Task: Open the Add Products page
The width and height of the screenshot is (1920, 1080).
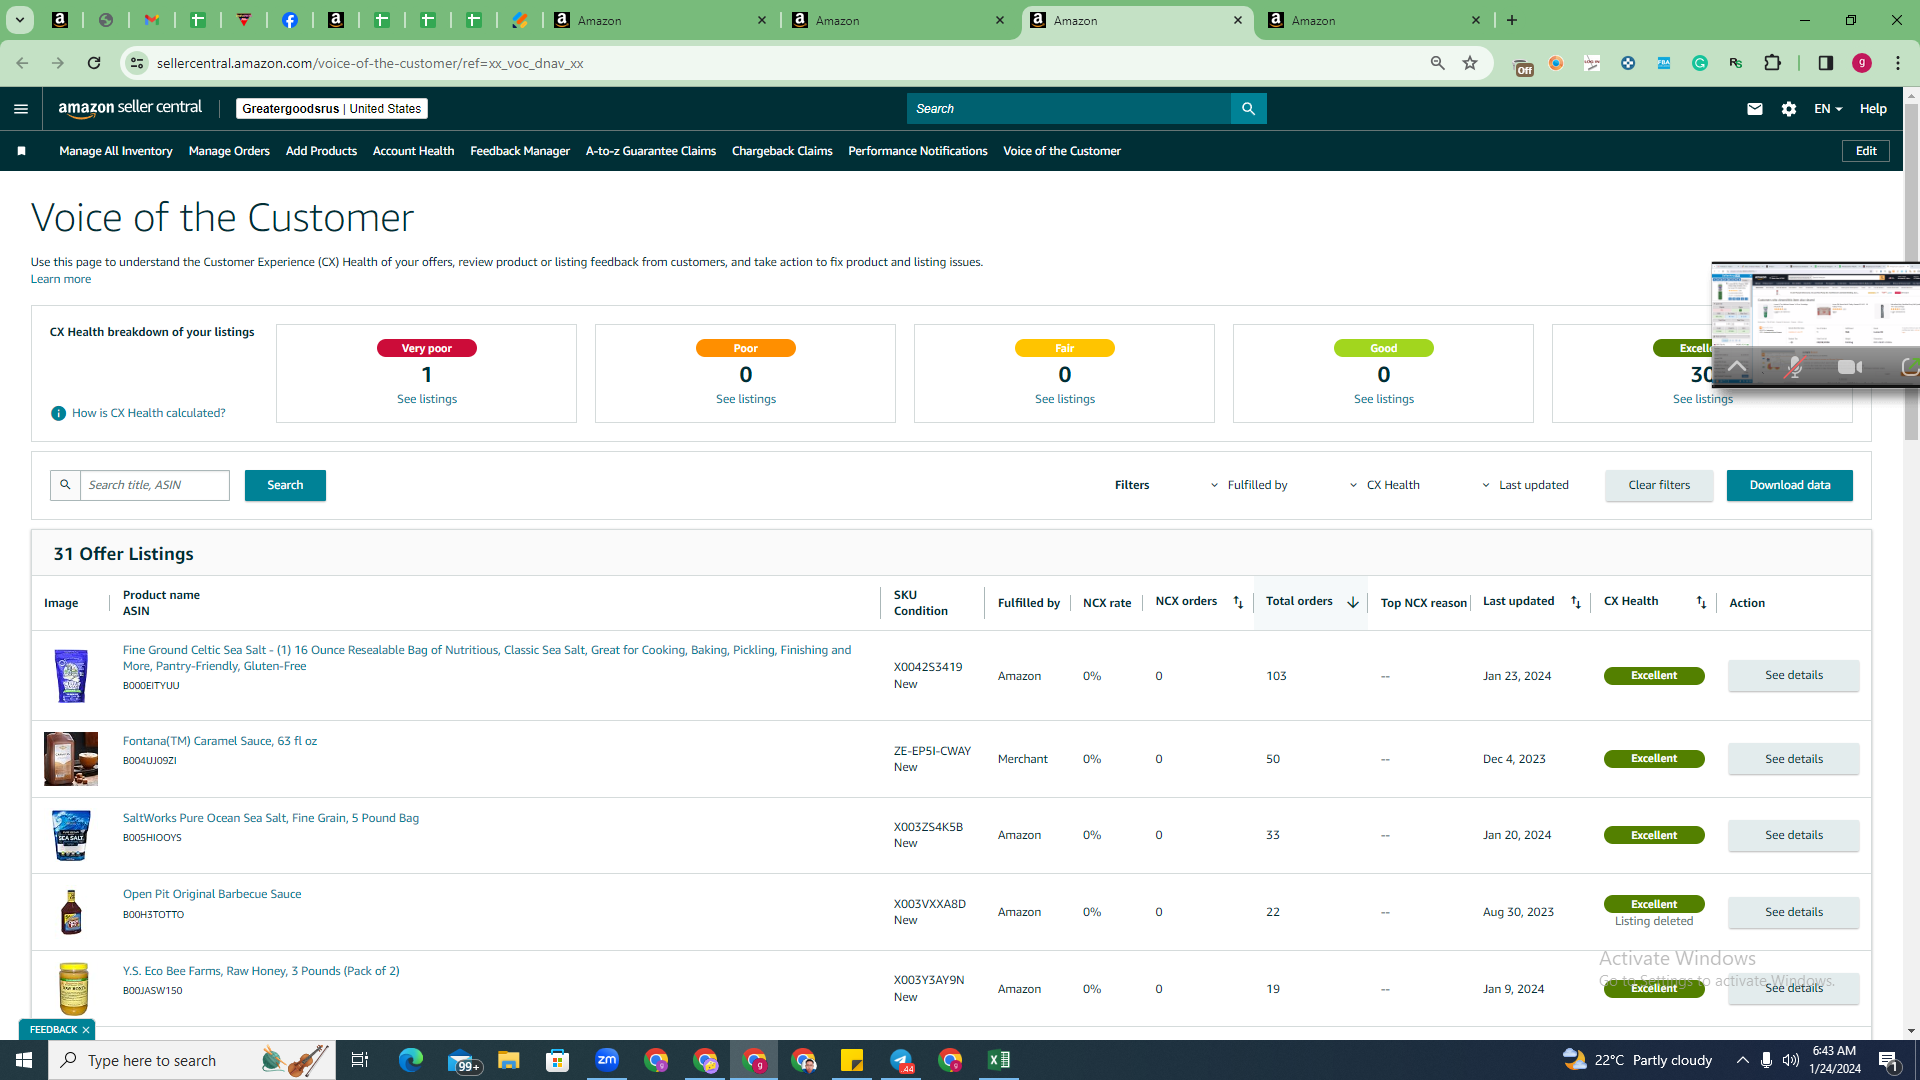Action: tap(321, 151)
